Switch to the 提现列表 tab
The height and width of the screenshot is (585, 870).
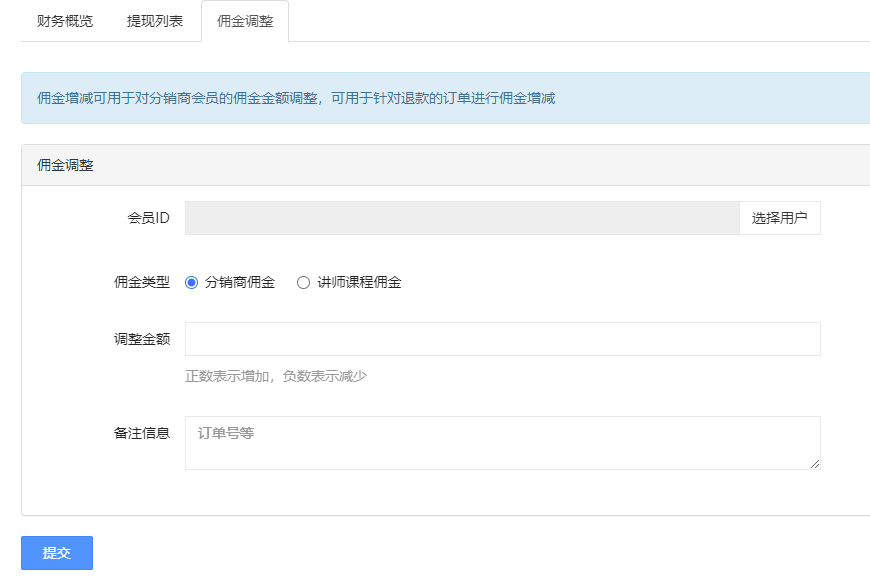155,21
